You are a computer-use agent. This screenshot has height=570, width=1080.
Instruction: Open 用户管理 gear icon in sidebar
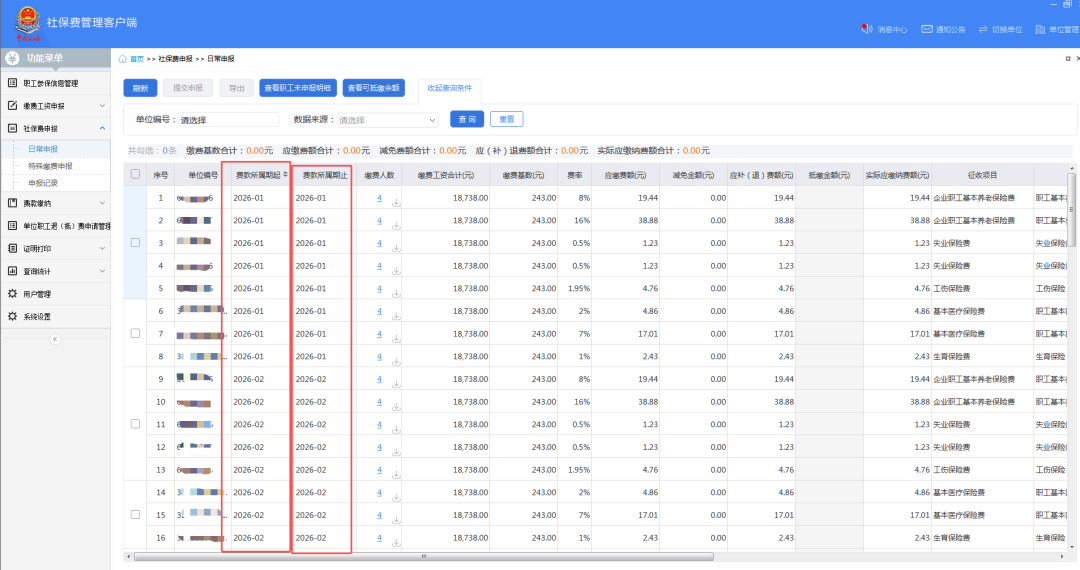[12, 293]
